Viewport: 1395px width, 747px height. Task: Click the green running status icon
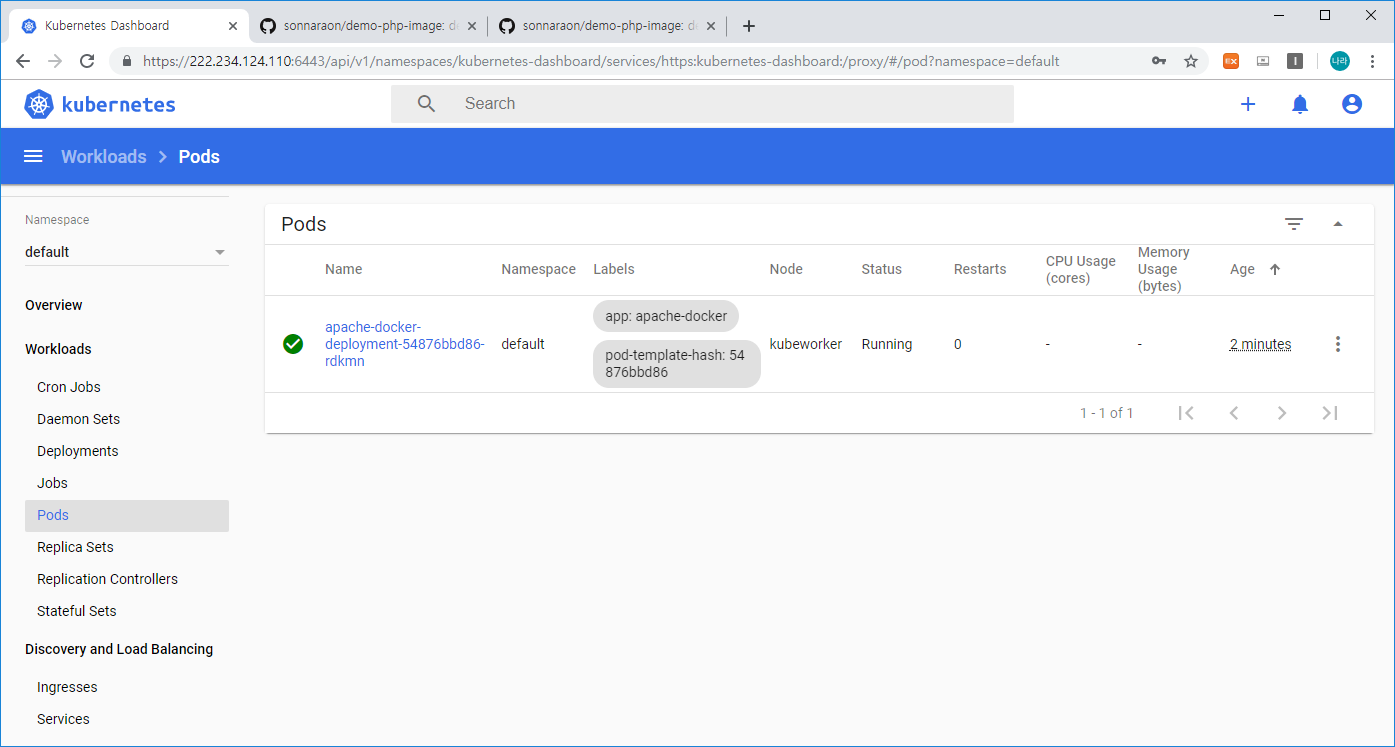click(293, 344)
